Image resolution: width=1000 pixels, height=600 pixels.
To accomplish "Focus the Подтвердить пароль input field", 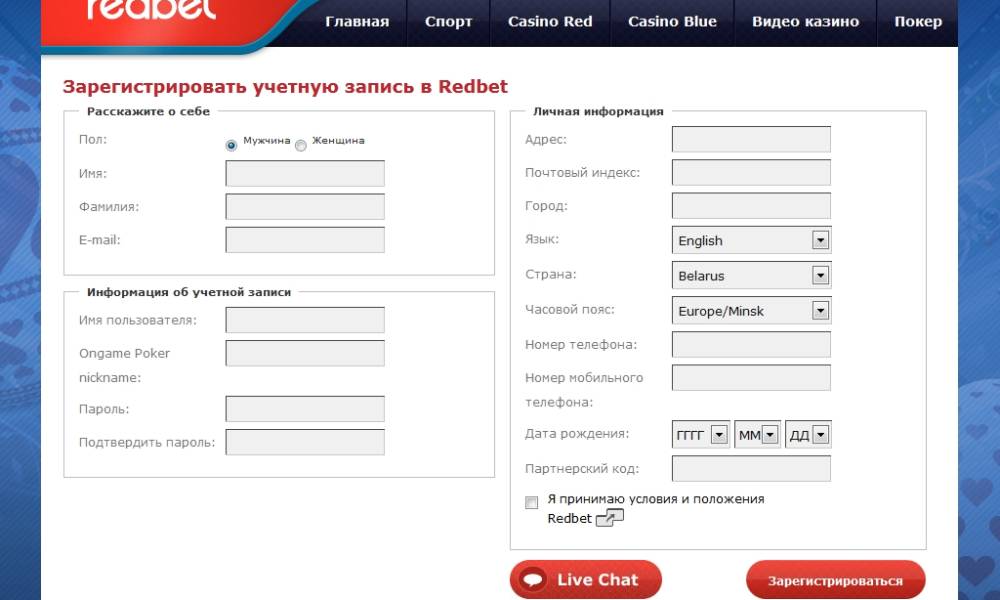I will click(305, 442).
